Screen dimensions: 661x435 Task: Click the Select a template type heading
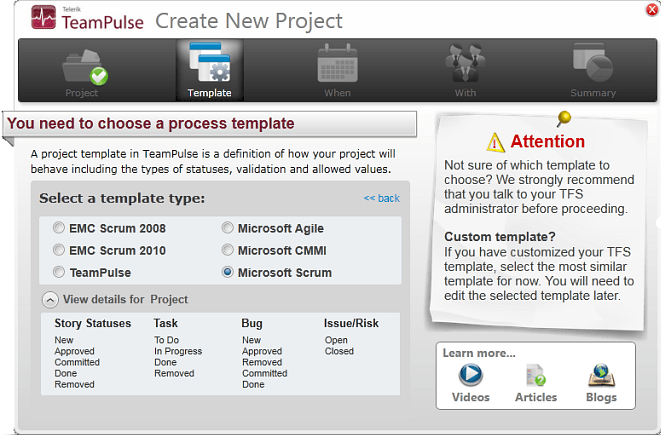tap(122, 198)
